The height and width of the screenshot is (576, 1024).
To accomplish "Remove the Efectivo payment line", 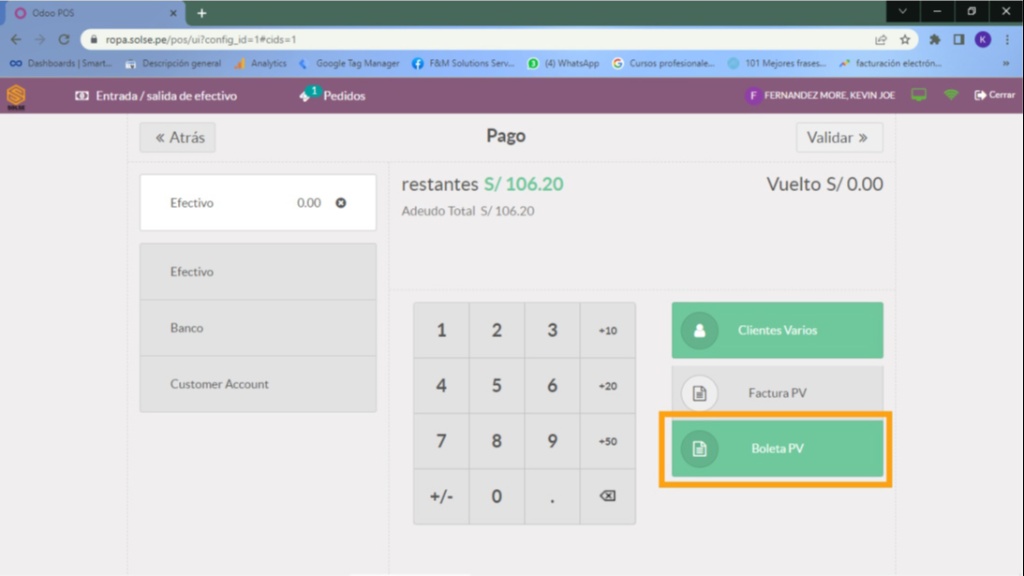I will tap(341, 203).
